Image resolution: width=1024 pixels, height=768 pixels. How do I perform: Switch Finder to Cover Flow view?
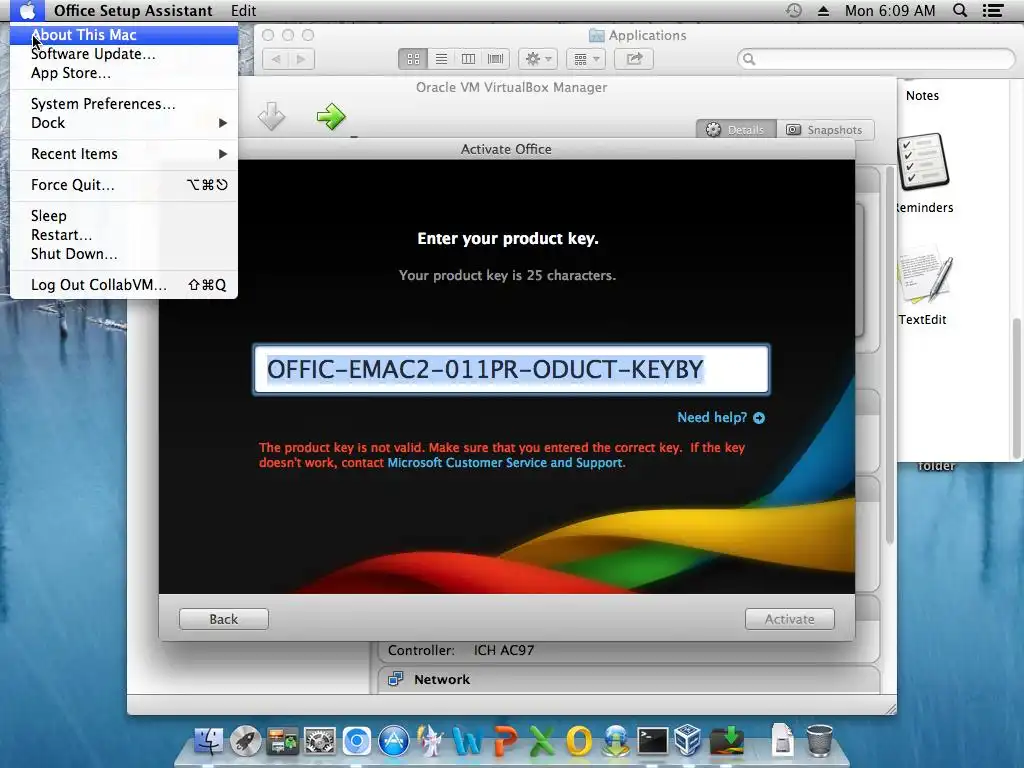496,59
